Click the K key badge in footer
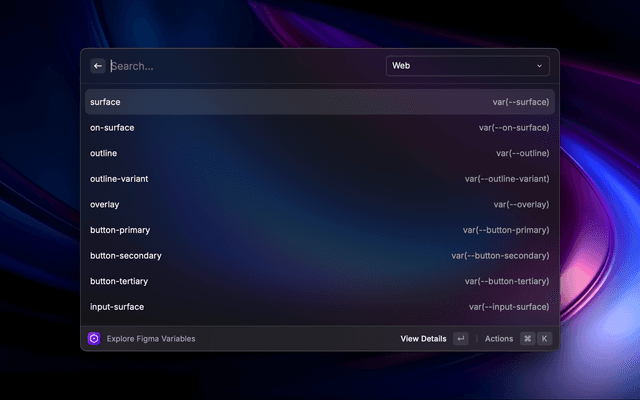This screenshot has height=400, width=640. click(x=544, y=339)
